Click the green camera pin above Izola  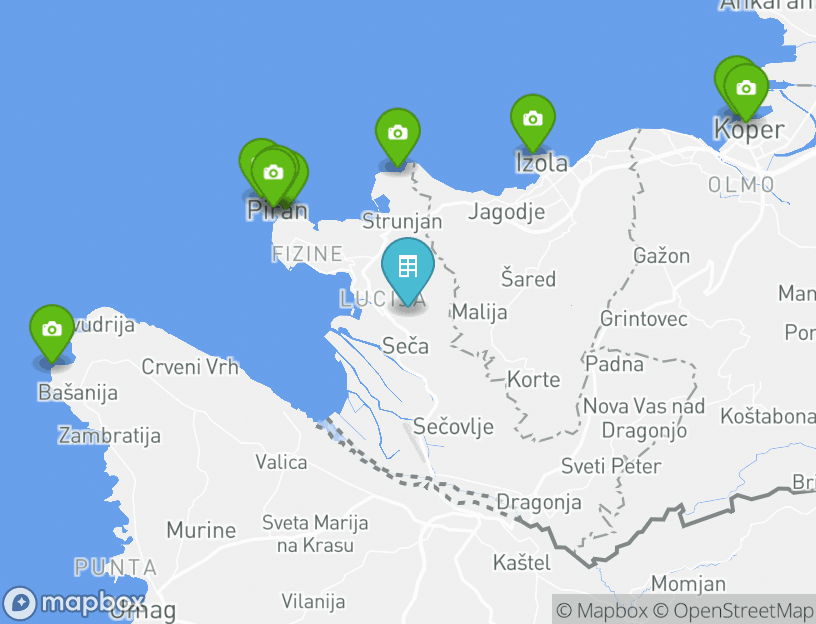point(532,122)
